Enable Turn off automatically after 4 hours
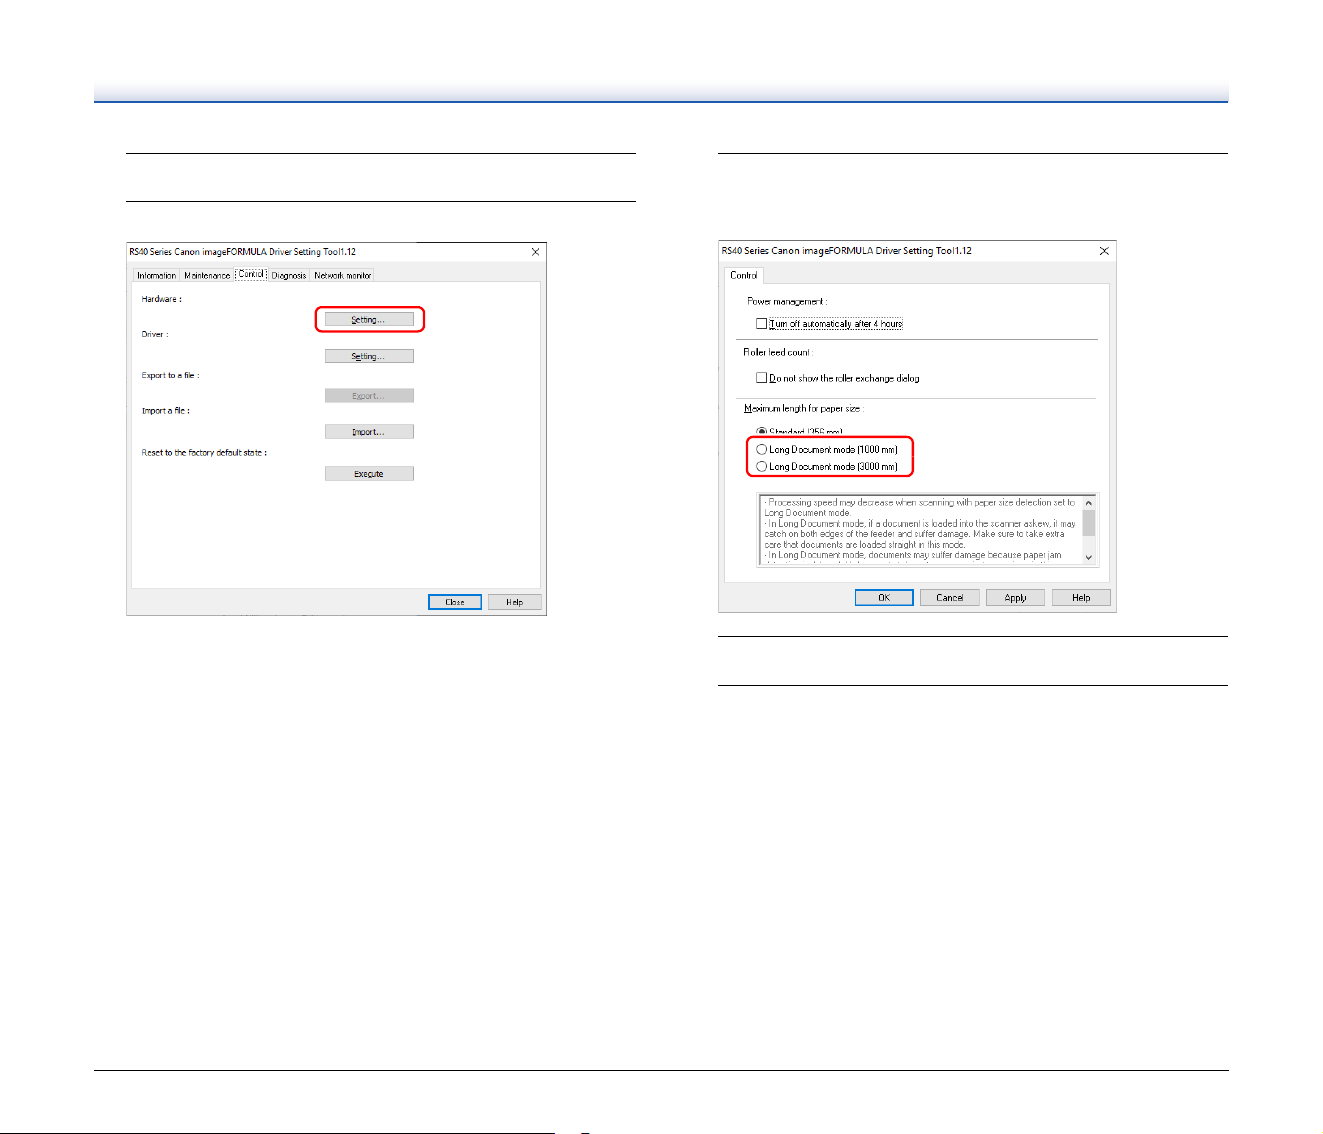This screenshot has height=1134, width=1323. (830, 324)
